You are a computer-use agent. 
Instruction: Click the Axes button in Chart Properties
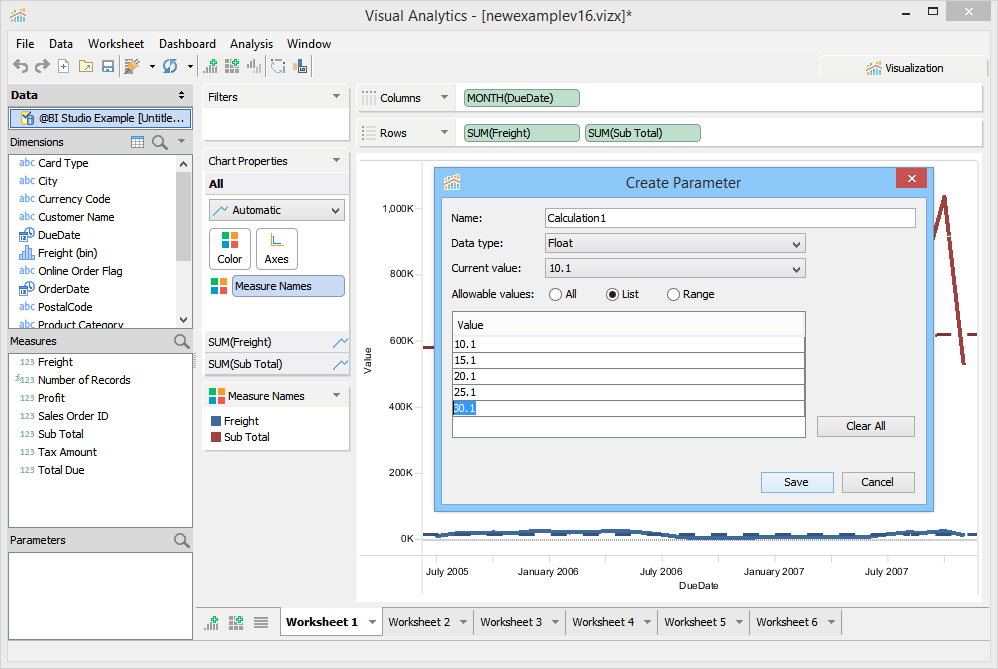277,248
